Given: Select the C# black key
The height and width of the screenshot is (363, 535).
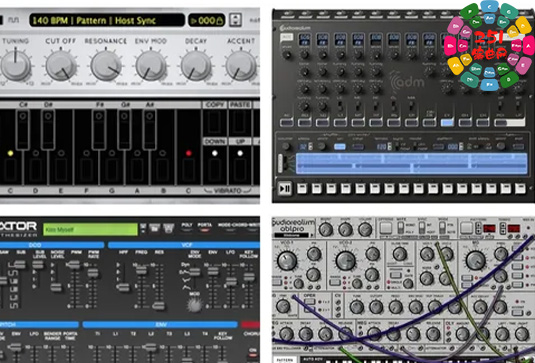Looking at the screenshot, I should pyautogui.click(x=23, y=129).
